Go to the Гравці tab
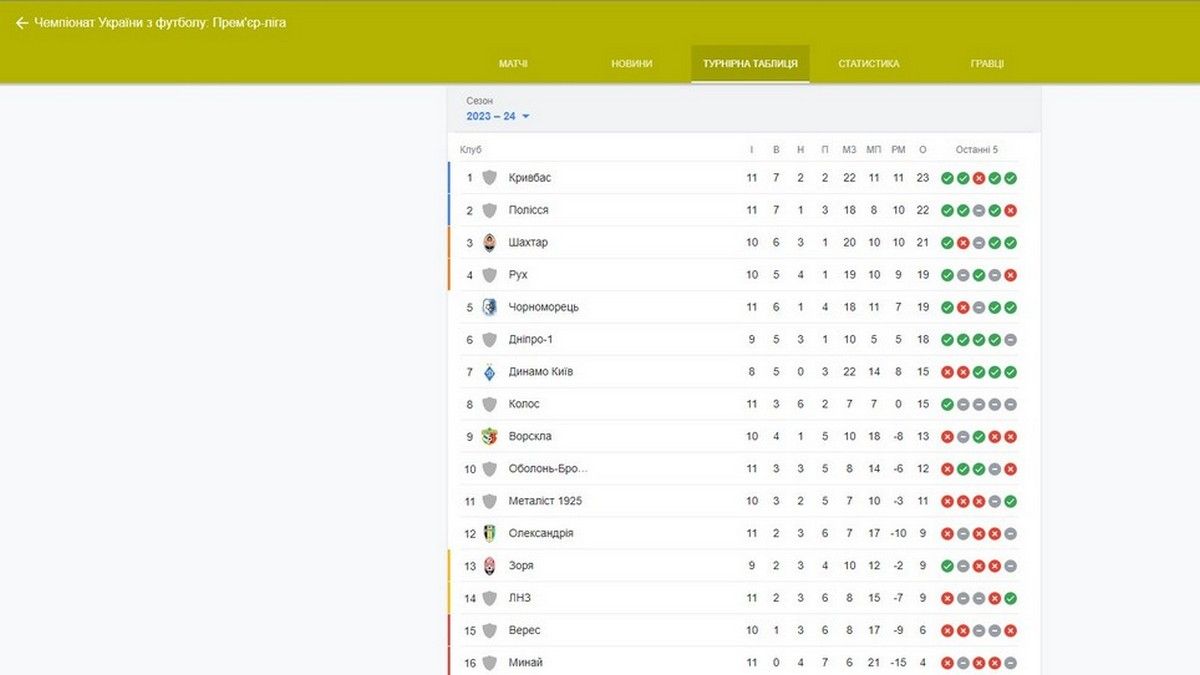The height and width of the screenshot is (675, 1200). (x=987, y=64)
